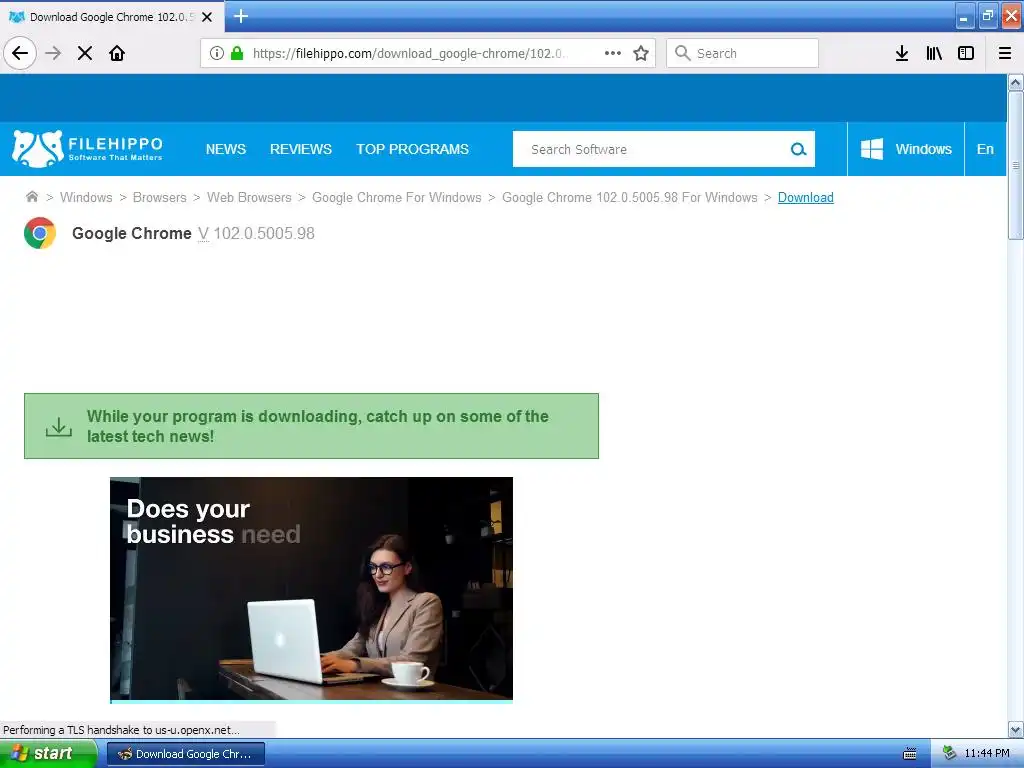Click the forward navigation arrow
The image size is (1024, 768).
pos(53,53)
